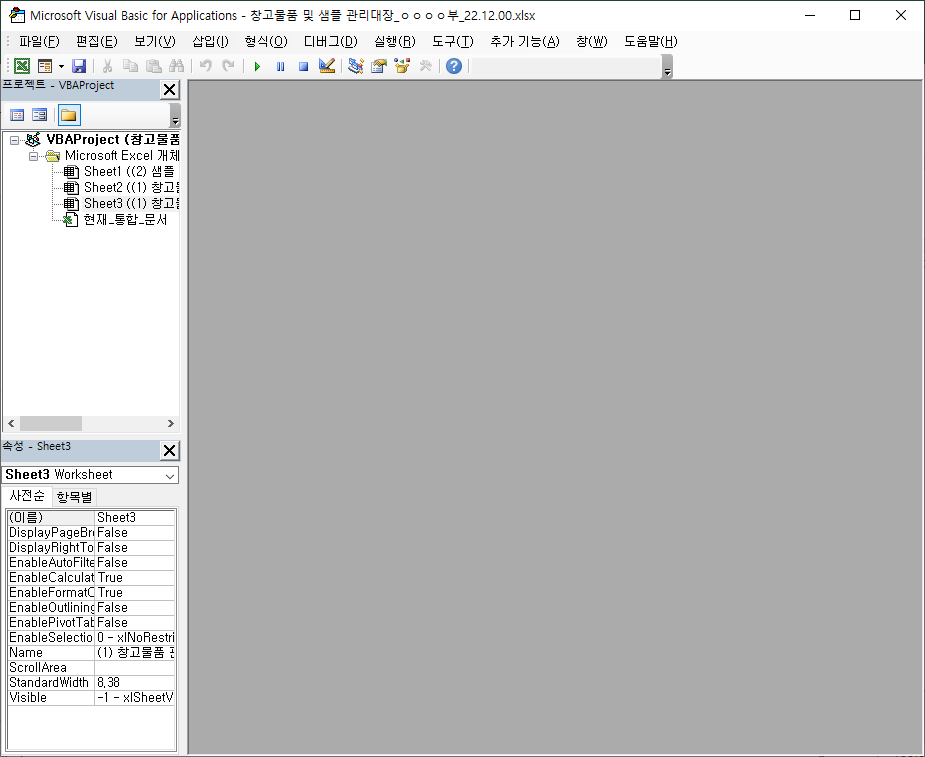Open the 보기(V) menu
Viewport: 925px width, 757px height.
point(155,42)
